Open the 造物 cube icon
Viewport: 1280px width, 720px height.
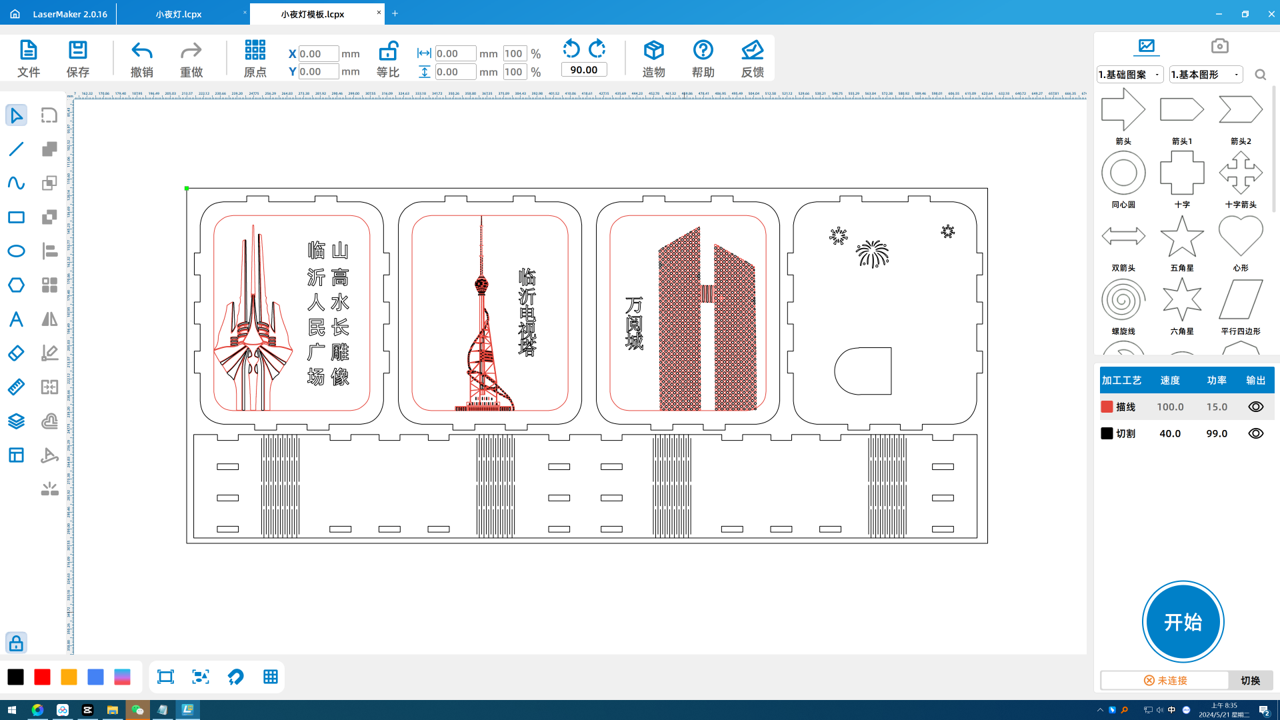click(x=654, y=50)
